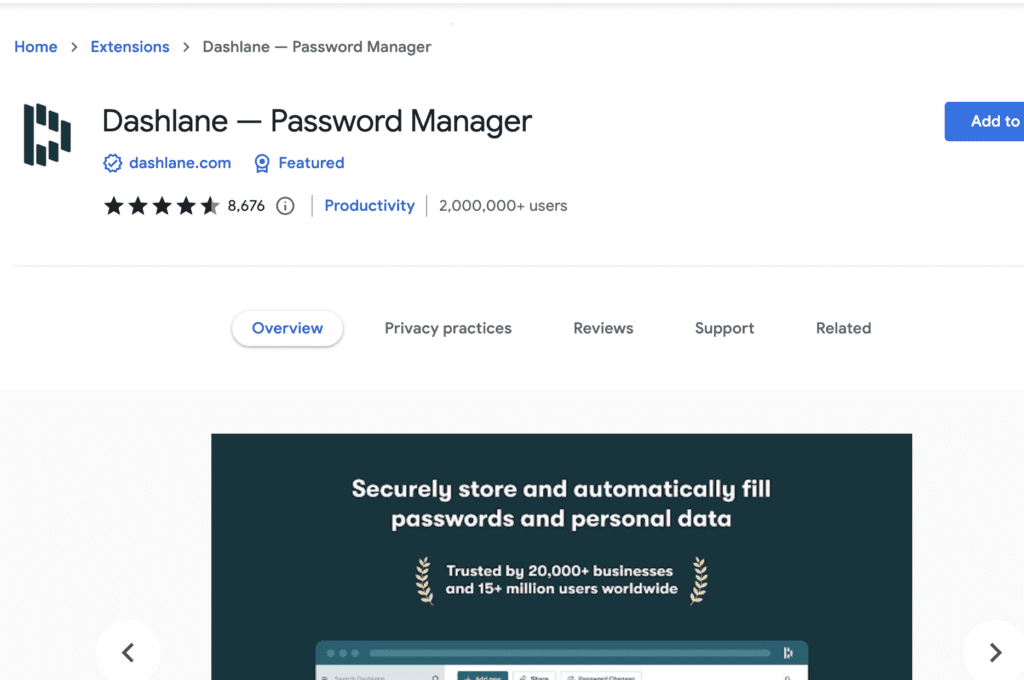This screenshot has height=680, width=1024.
Task: Open the Extensions breadcrumb link
Action: coord(129,47)
